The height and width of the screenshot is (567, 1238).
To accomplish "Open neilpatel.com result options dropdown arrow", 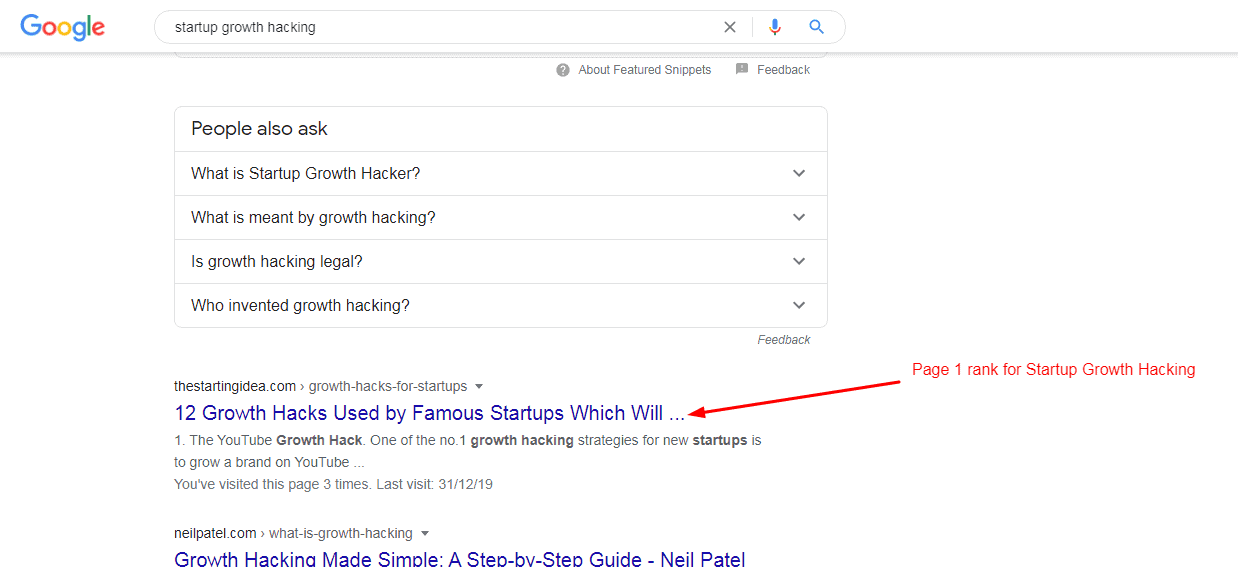I will coord(425,533).
